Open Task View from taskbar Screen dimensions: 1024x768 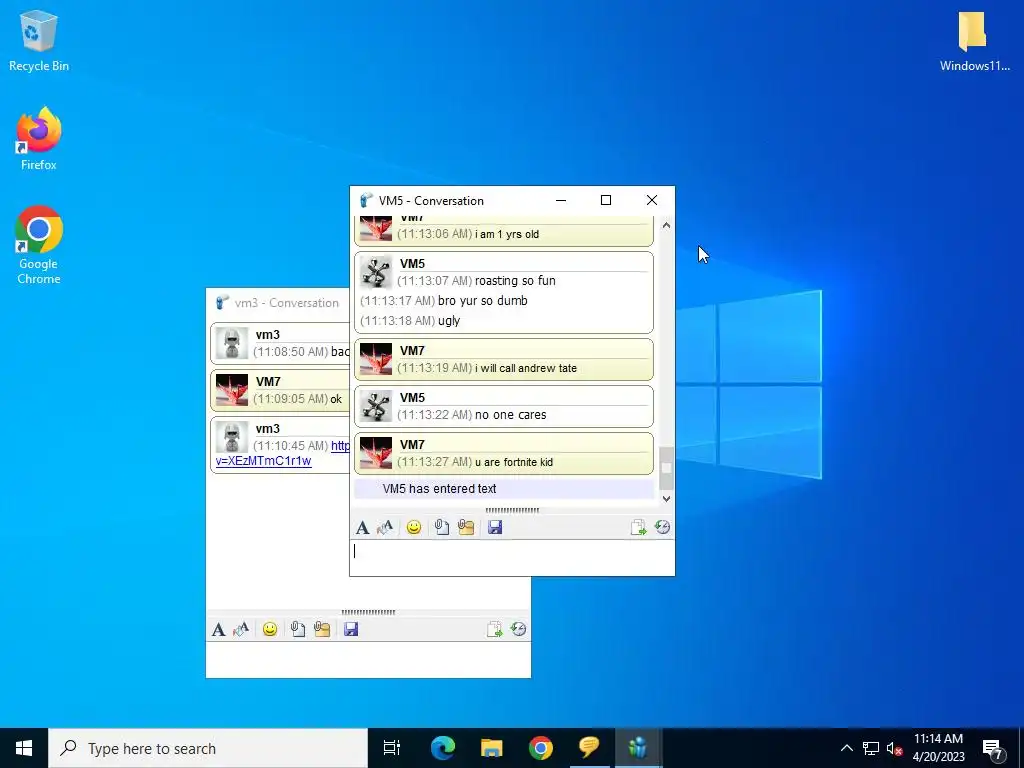click(x=392, y=748)
